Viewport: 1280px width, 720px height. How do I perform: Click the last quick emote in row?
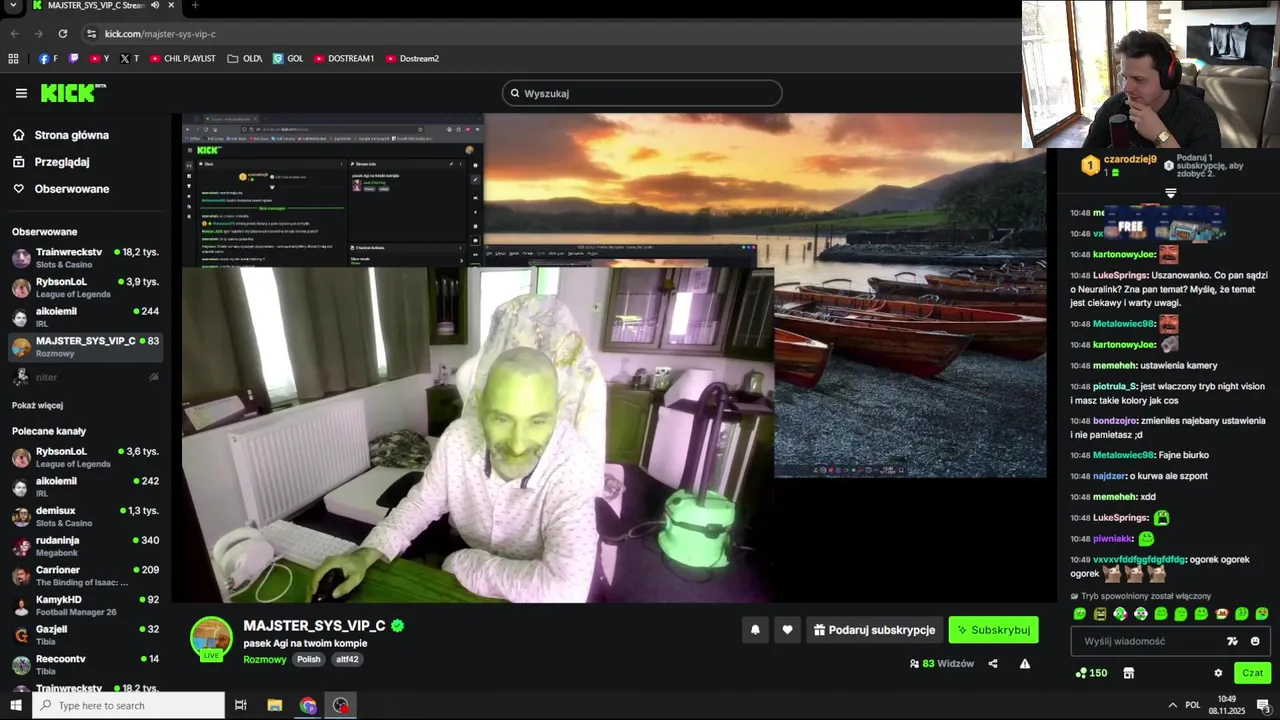coord(1262,614)
